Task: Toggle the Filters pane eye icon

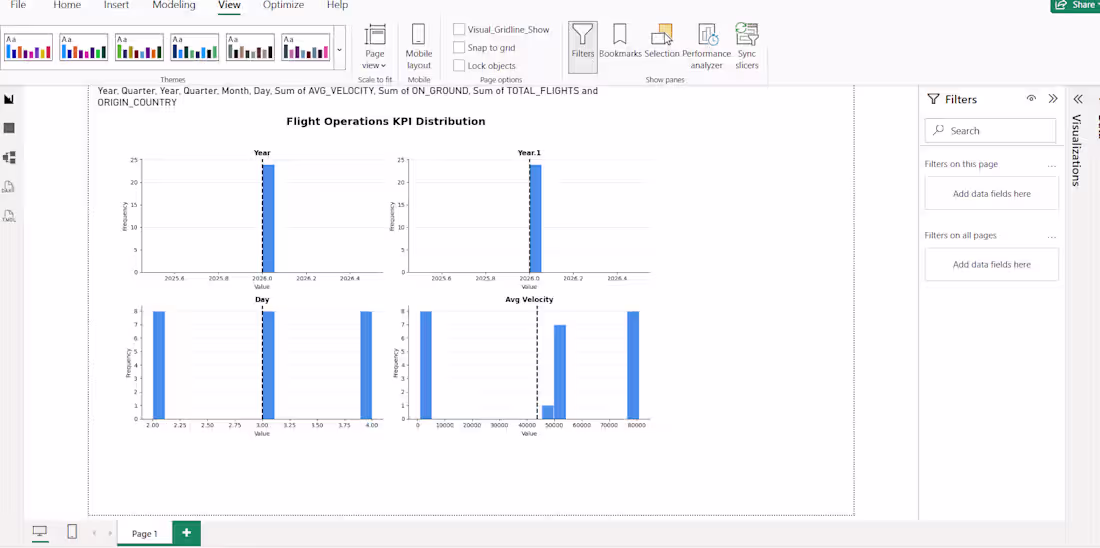Action: (1031, 99)
